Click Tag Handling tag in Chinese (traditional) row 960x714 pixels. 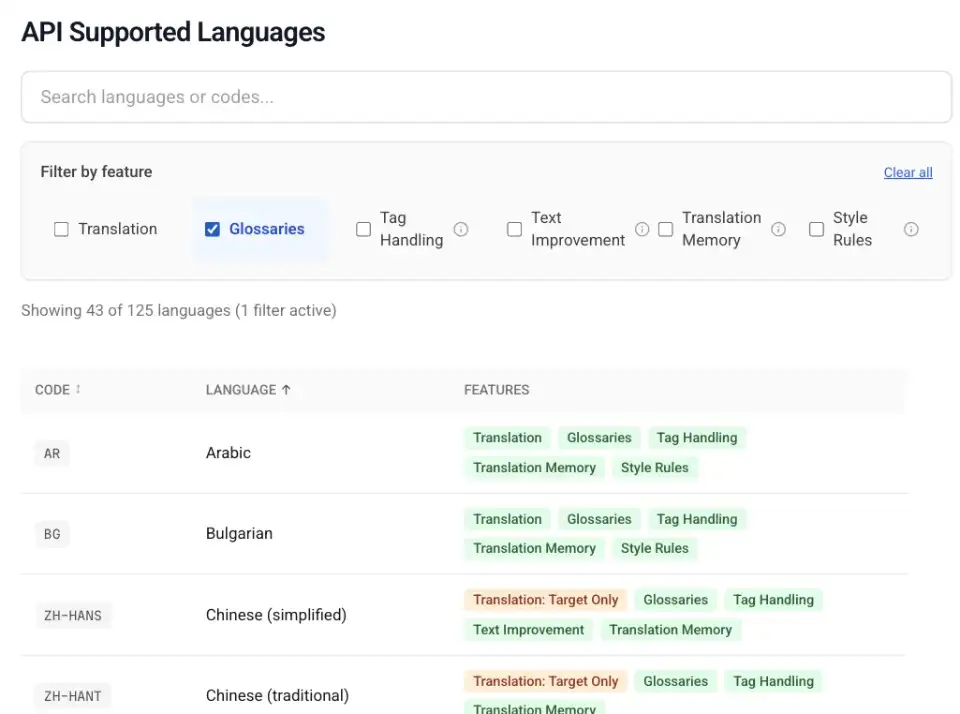click(773, 682)
